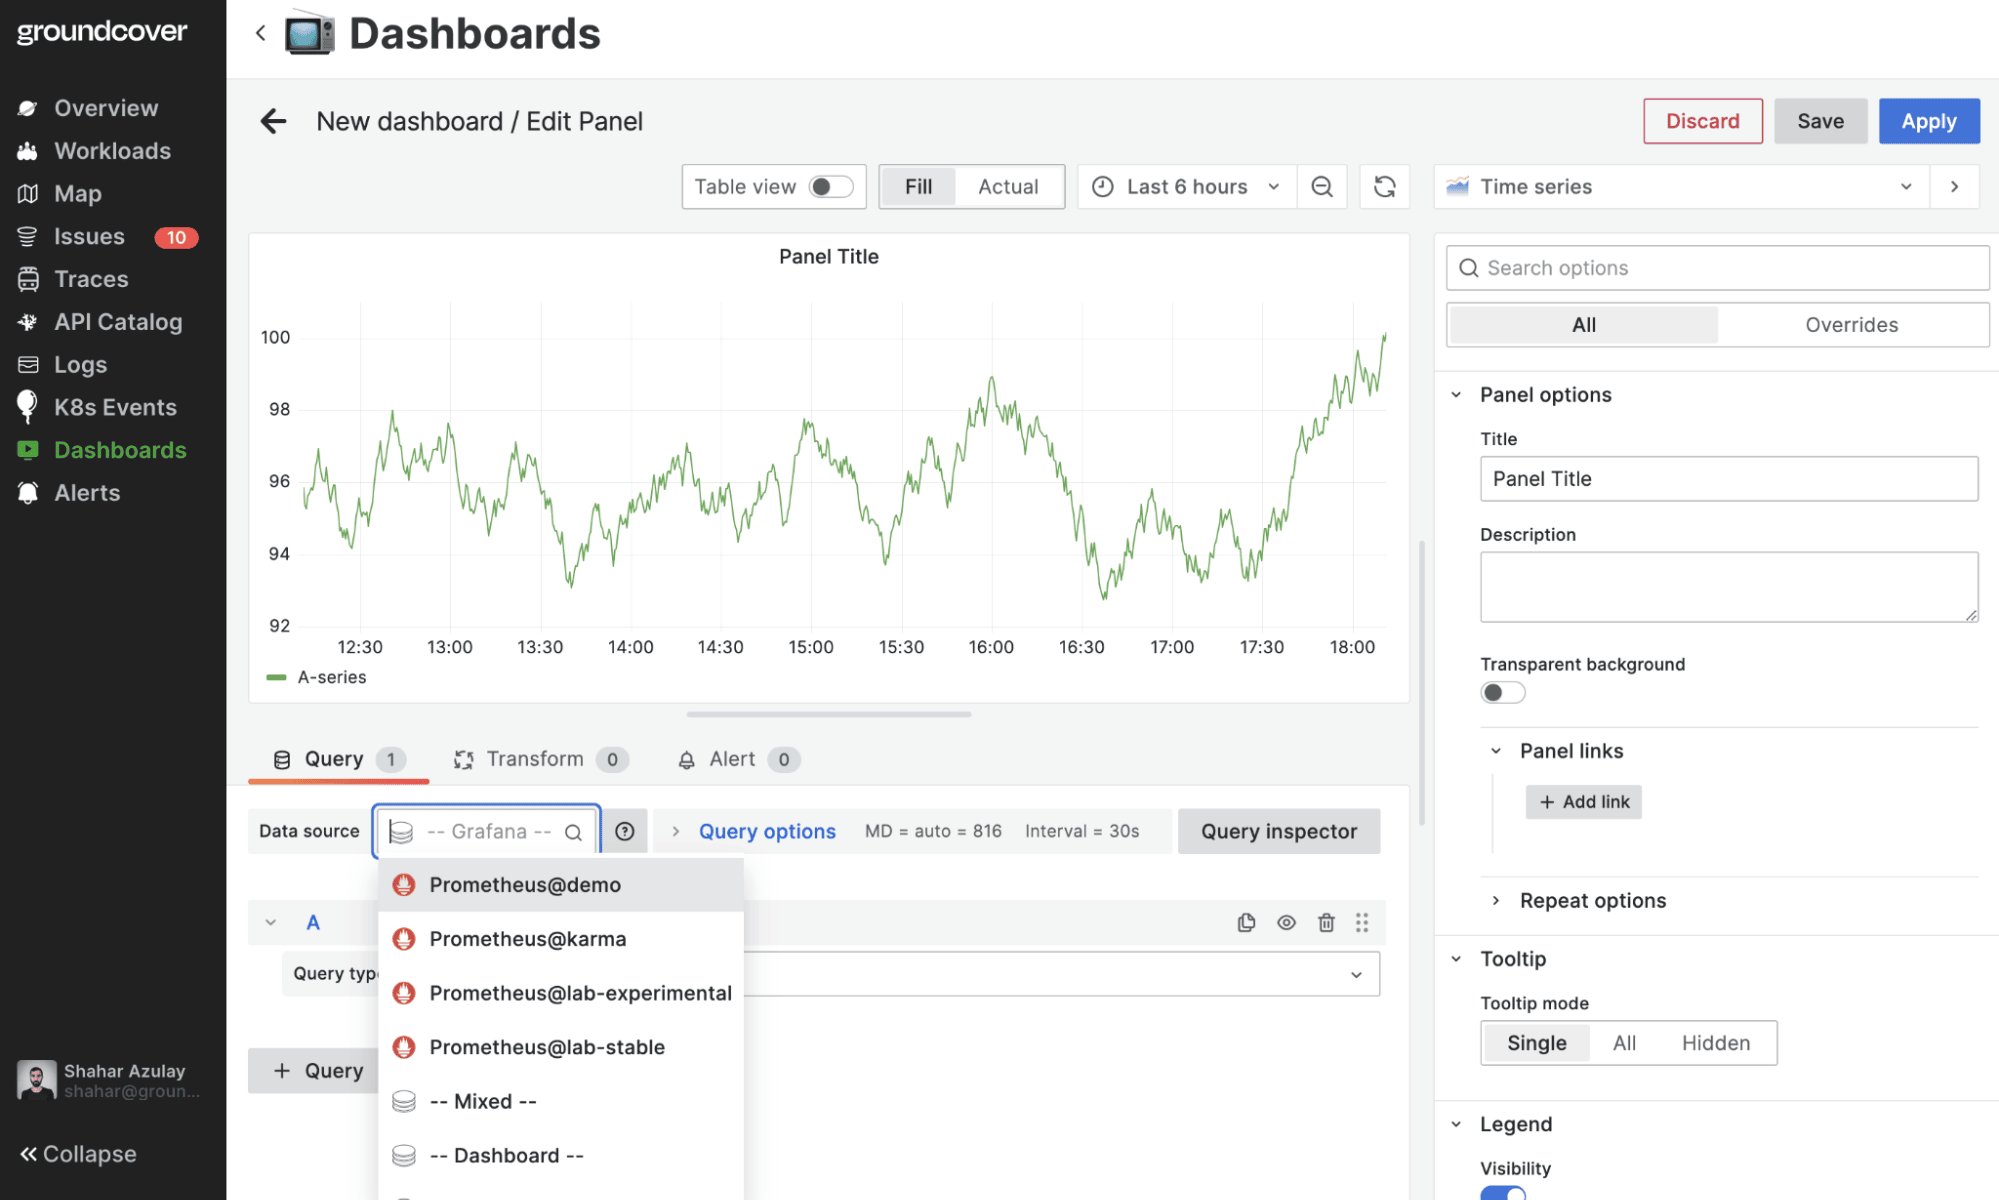
Task: Click the refresh dashboard icon
Action: (x=1384, y=186)
